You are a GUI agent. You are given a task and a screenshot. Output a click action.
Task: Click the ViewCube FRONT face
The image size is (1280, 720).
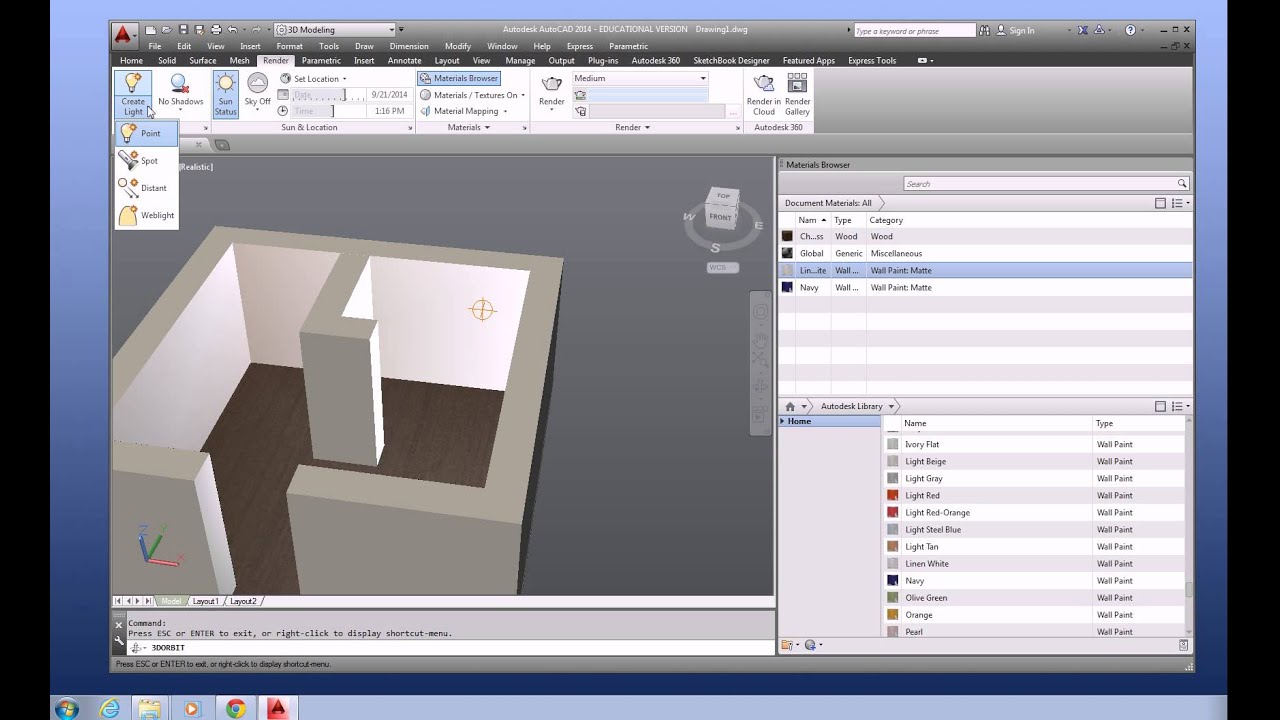point(720,216)
